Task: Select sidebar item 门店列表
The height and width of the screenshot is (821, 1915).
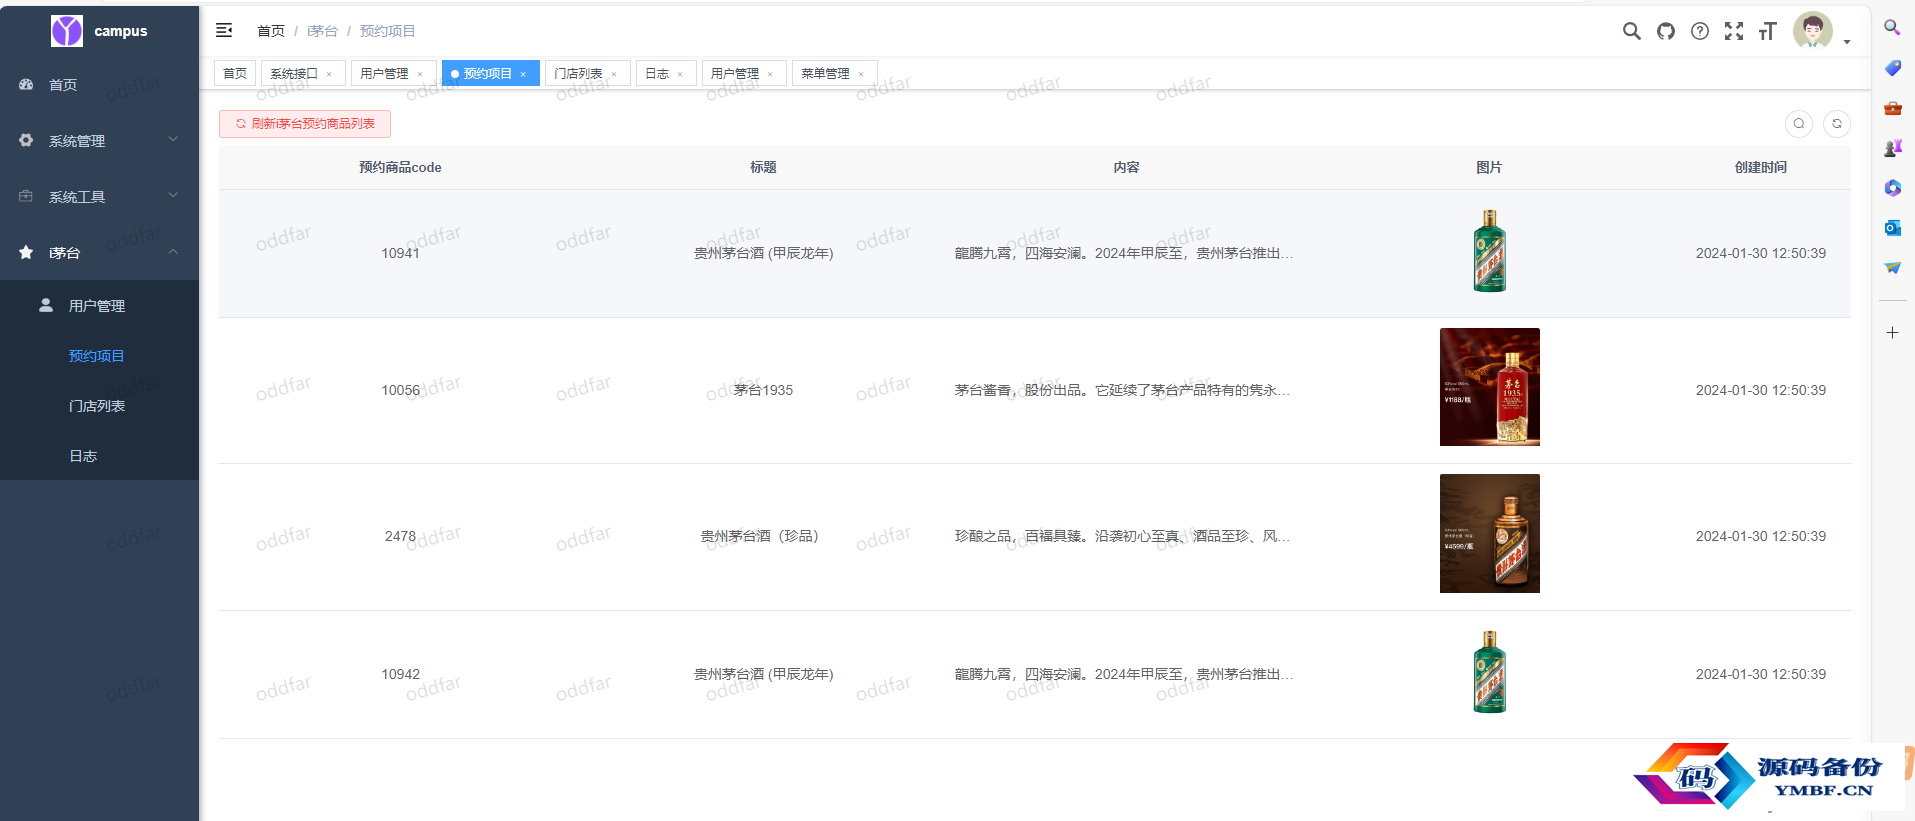Action: (x=99, y=406)
